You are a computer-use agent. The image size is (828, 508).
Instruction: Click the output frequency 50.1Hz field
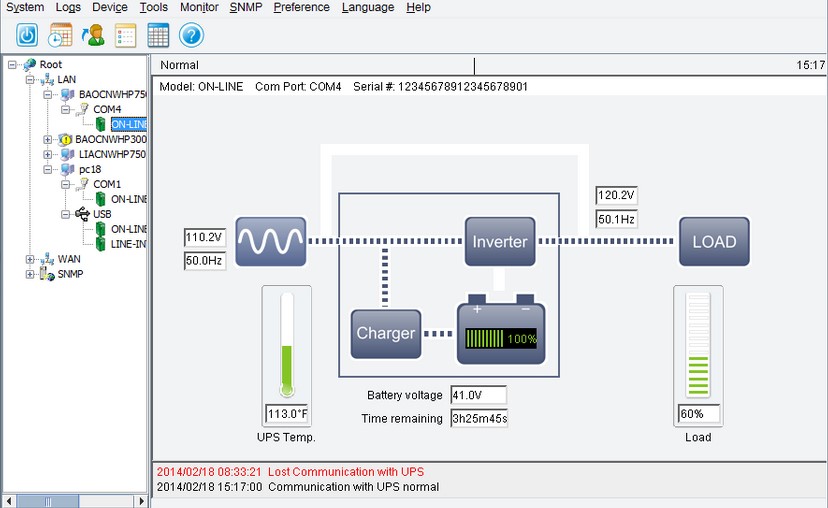(617, 219)
